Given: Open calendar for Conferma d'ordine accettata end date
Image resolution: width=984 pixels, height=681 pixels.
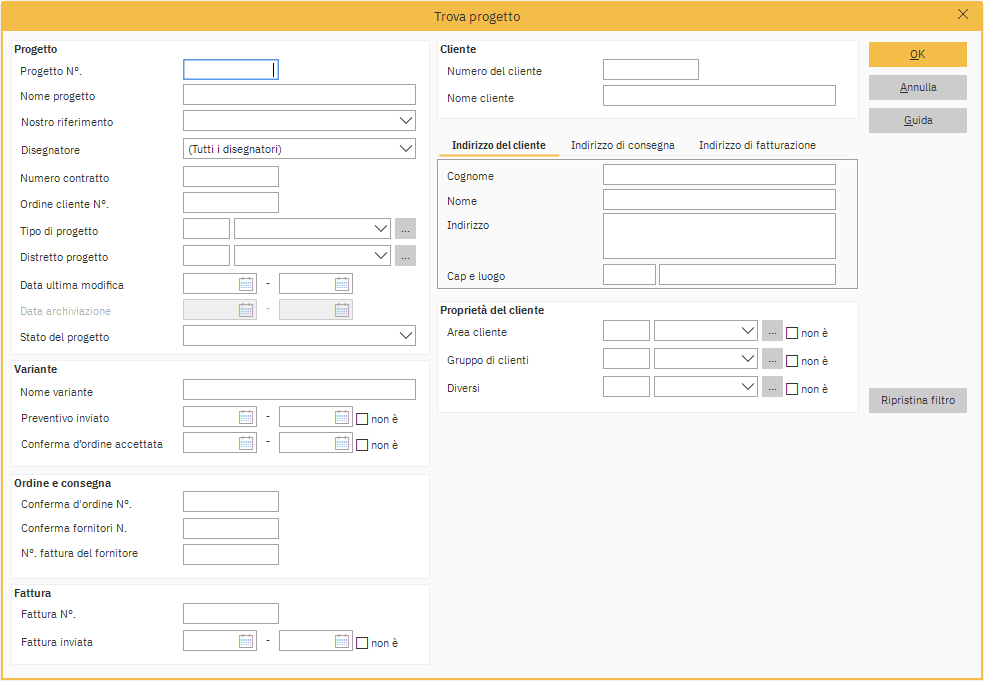Looking at the screenshot, I should [x=342, y=443].
